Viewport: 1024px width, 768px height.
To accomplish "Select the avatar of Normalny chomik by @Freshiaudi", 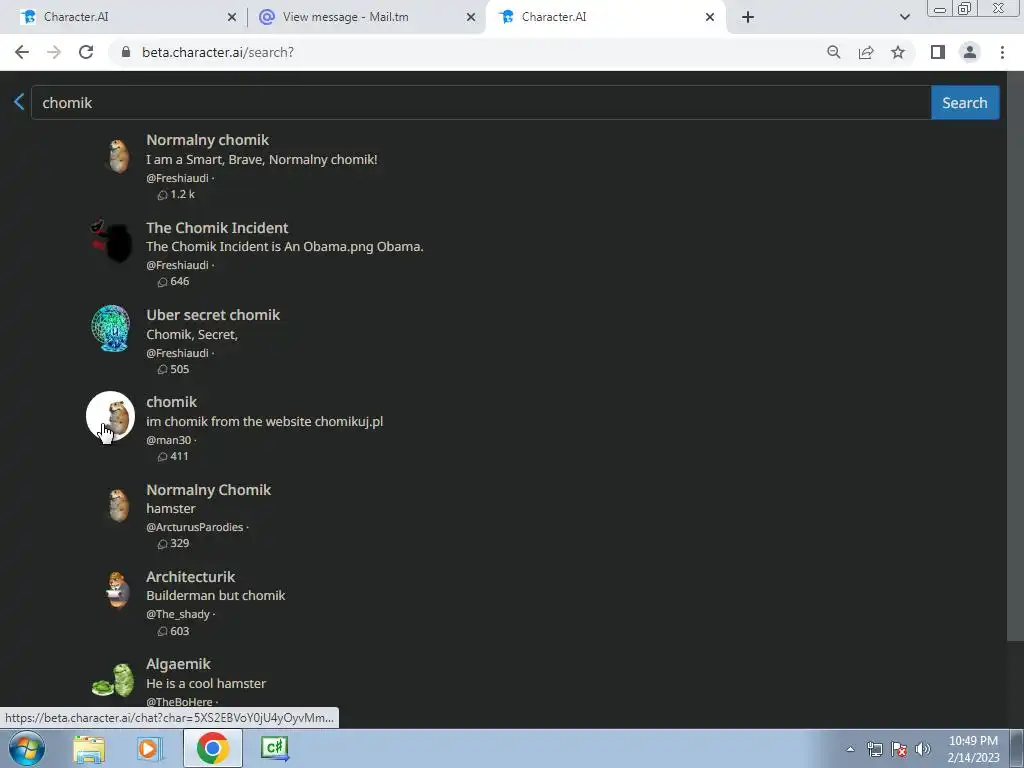I will 118,156.
